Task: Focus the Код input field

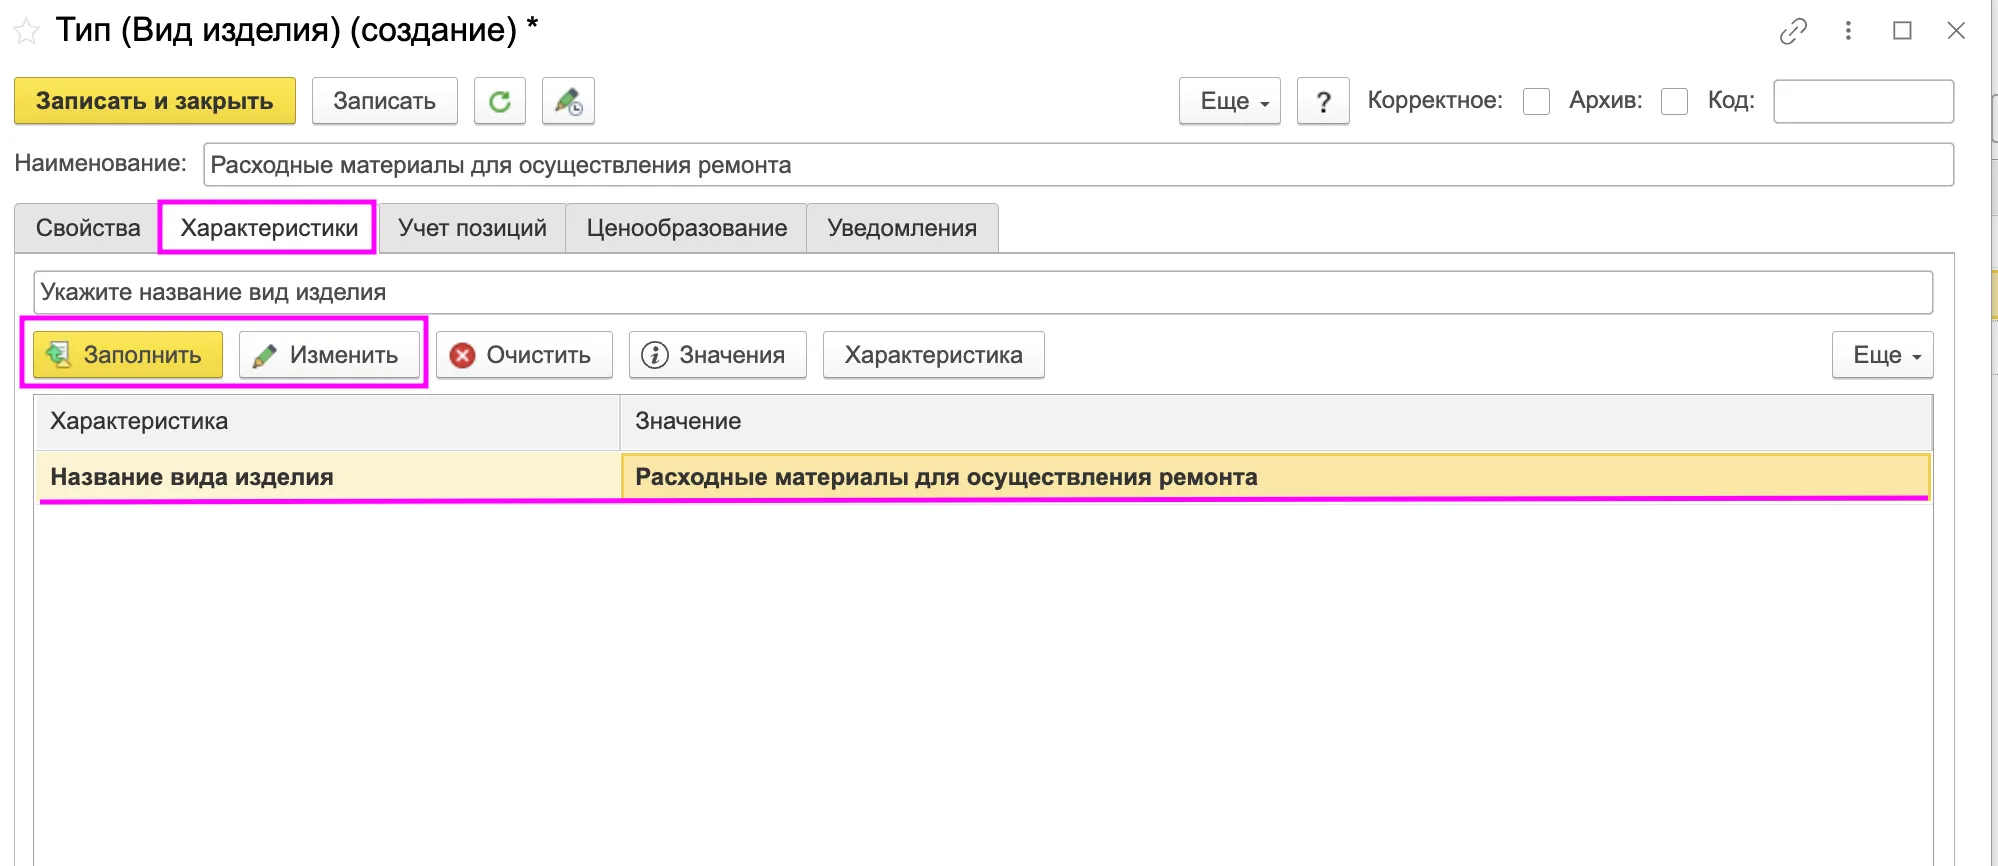Action: point(1863,101)
